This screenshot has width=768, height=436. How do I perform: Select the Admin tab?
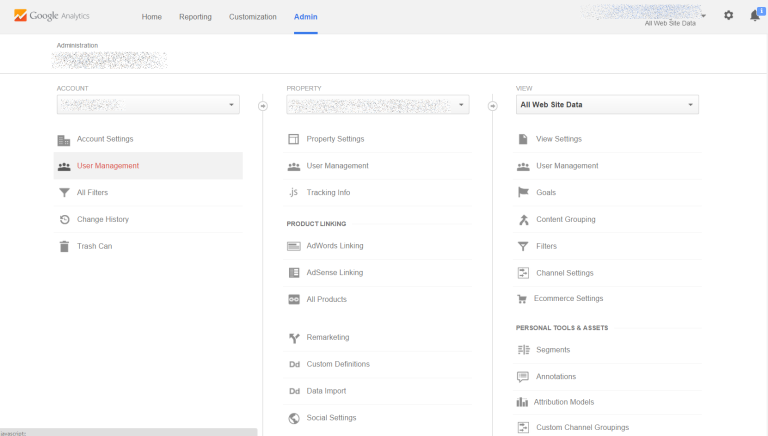click(306, 17)
